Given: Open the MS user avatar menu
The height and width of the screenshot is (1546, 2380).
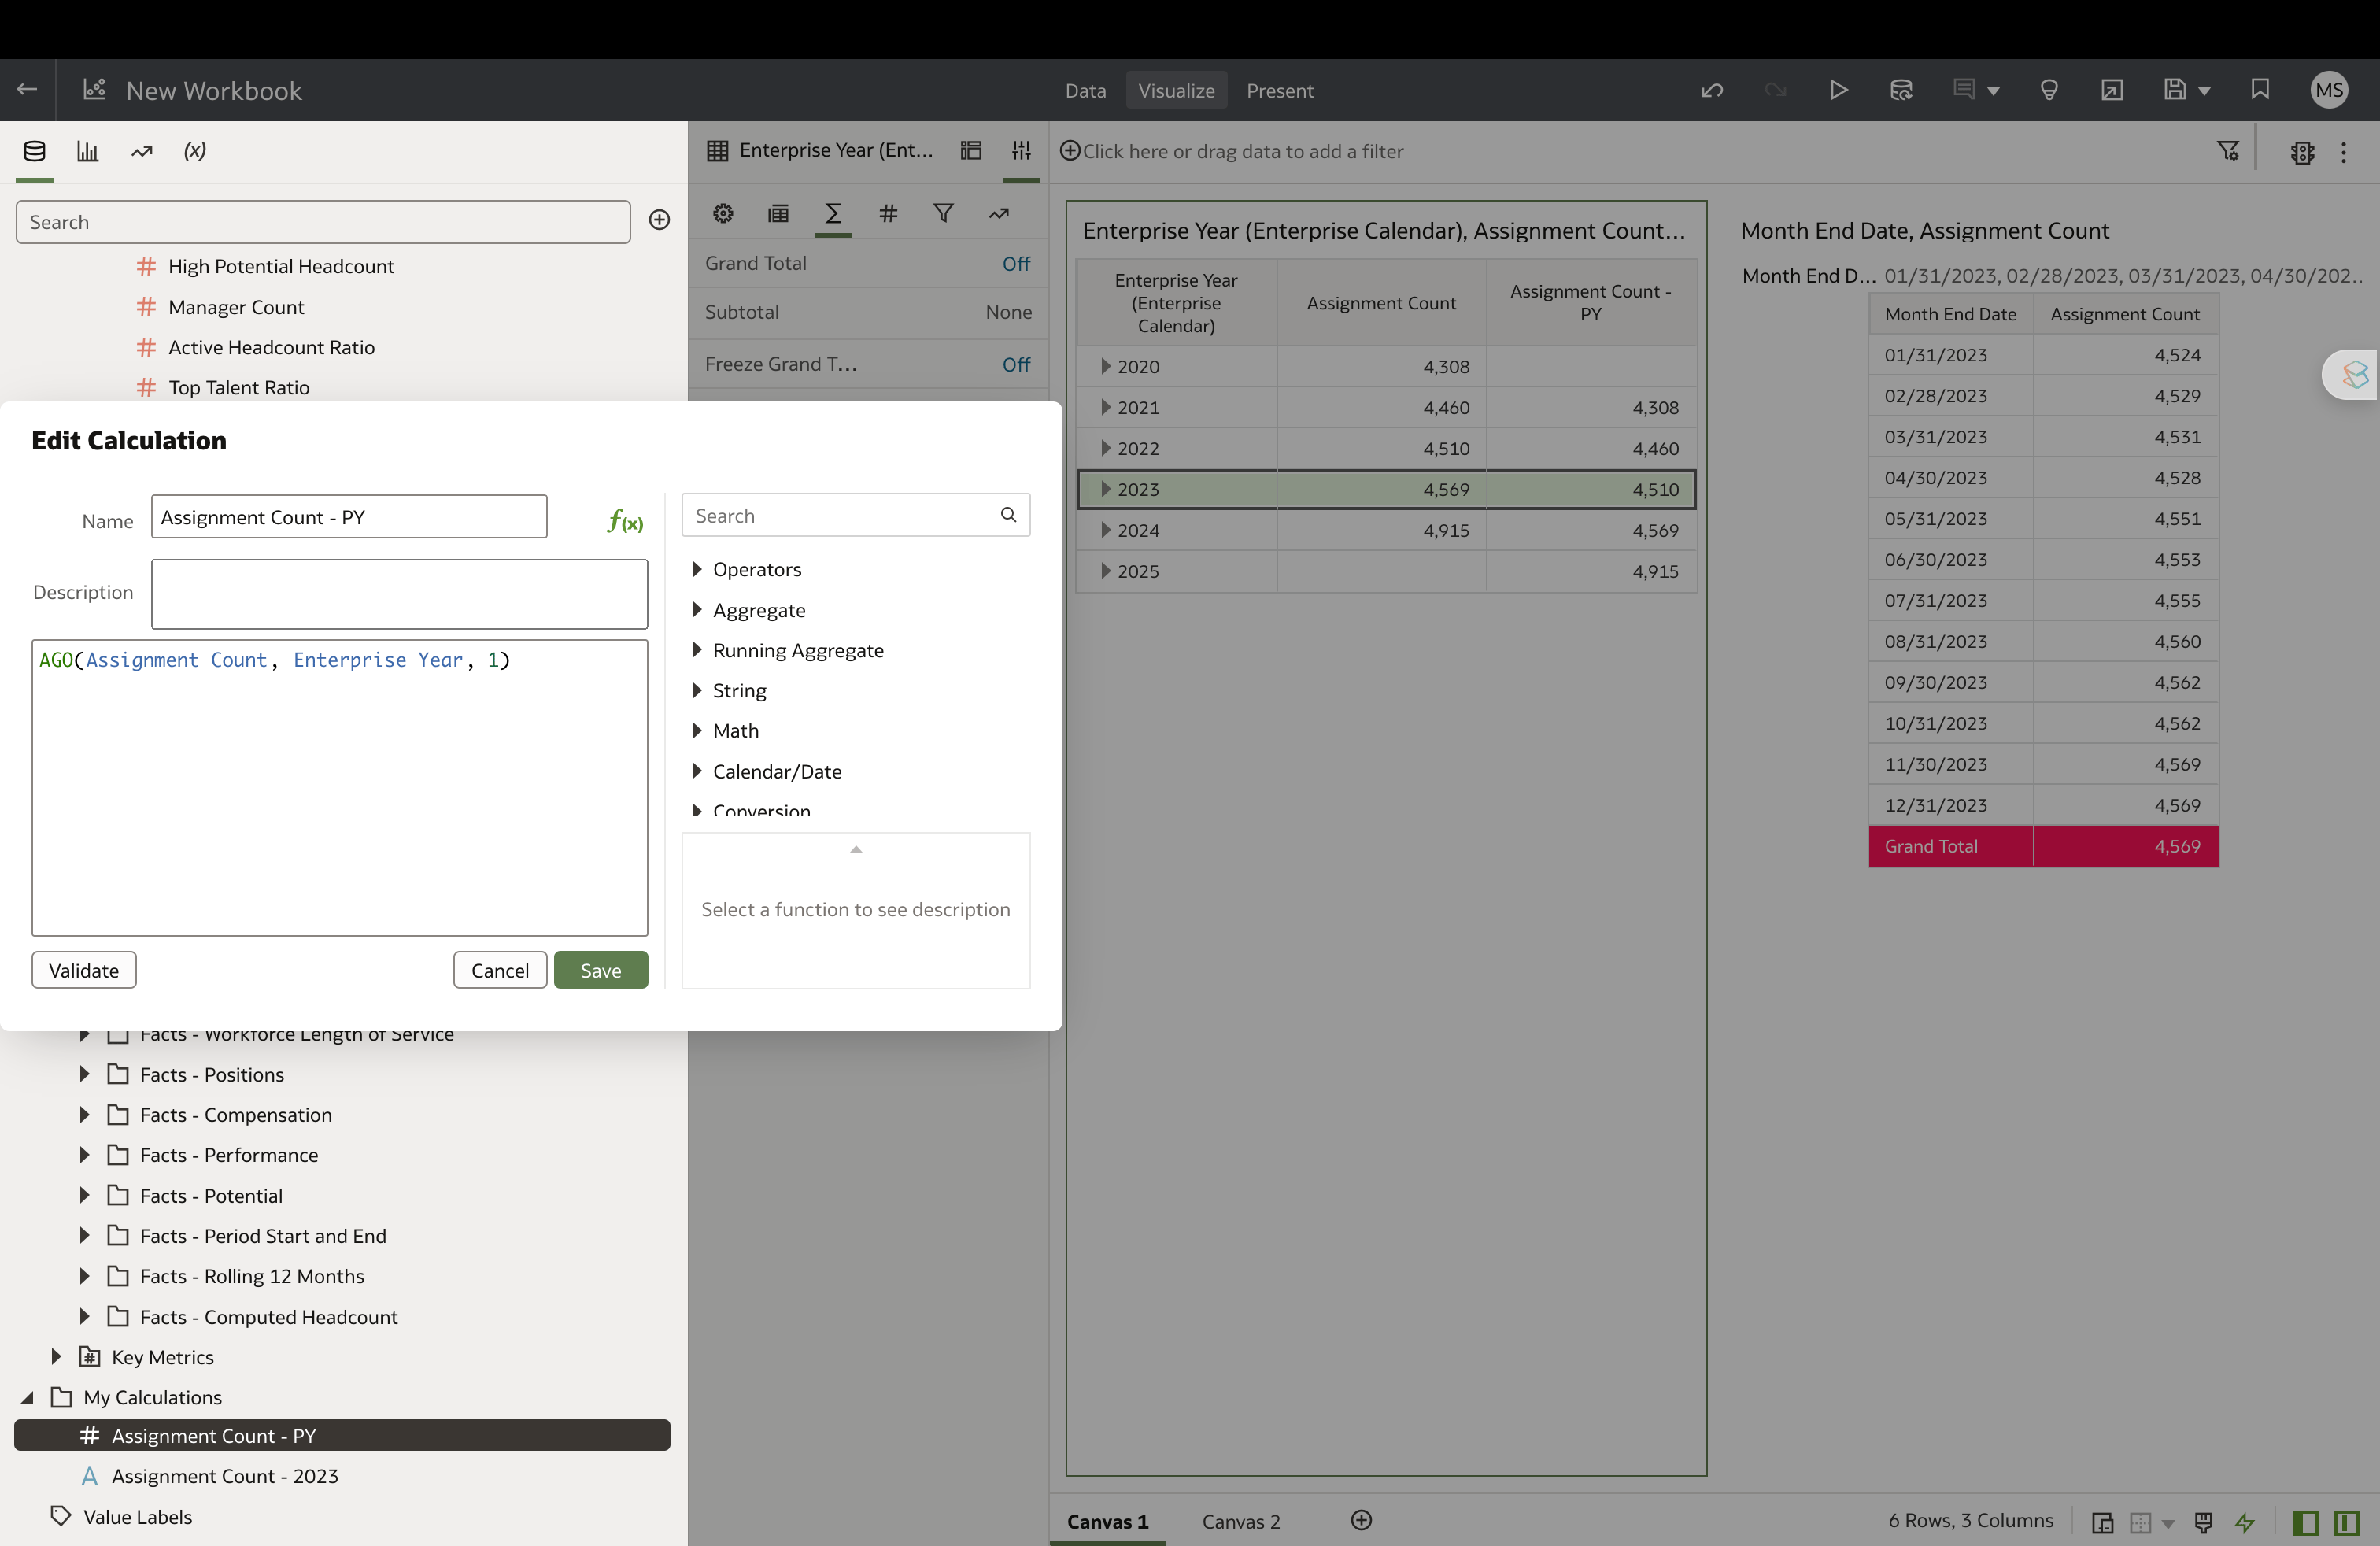Looking at the screenshot, I should (x=2329, y=90).
